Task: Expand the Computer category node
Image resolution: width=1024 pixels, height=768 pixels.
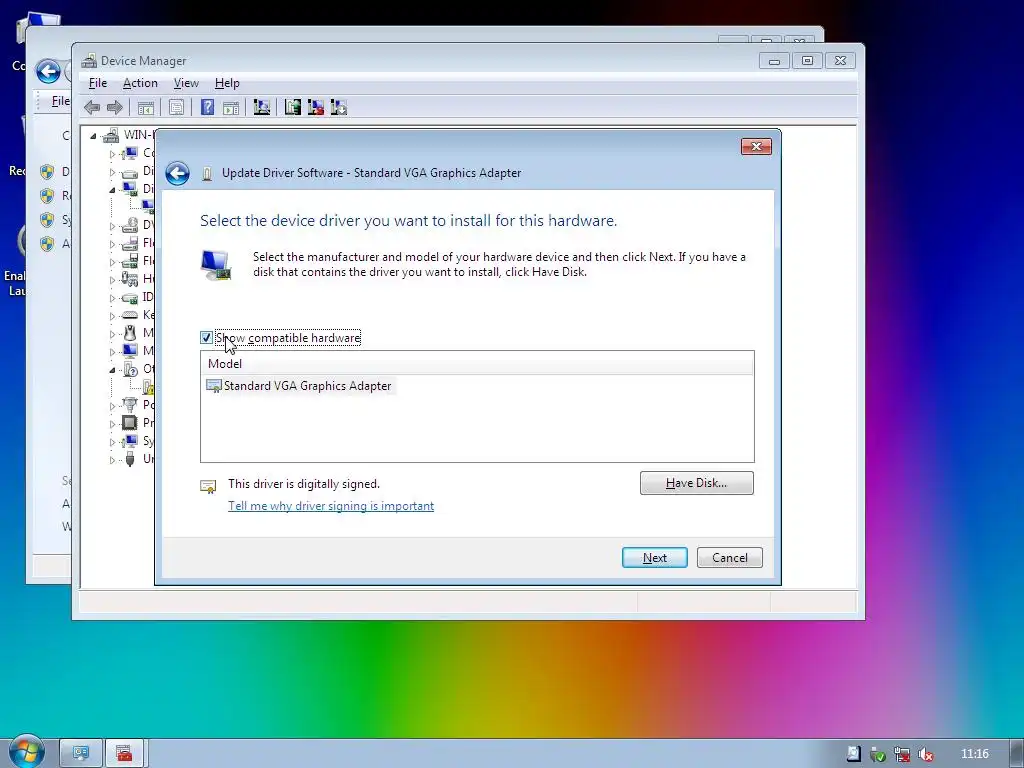Action: [x=112, y=154]
